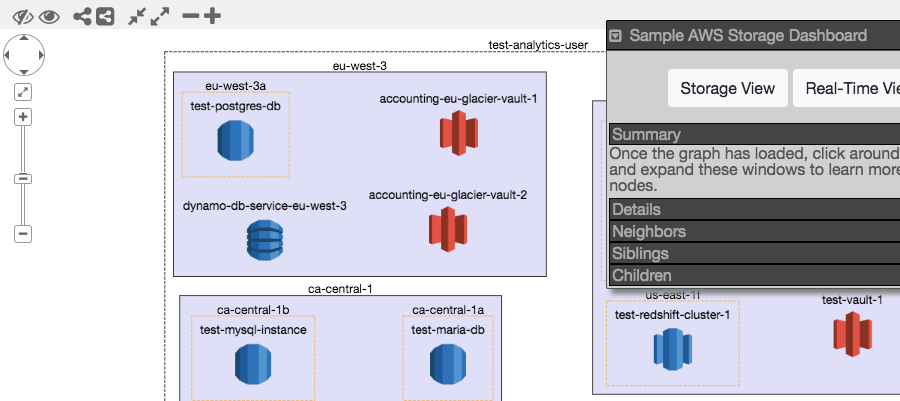Select the test-redshift-cluster-1 node icon

(x=673, y=349)
